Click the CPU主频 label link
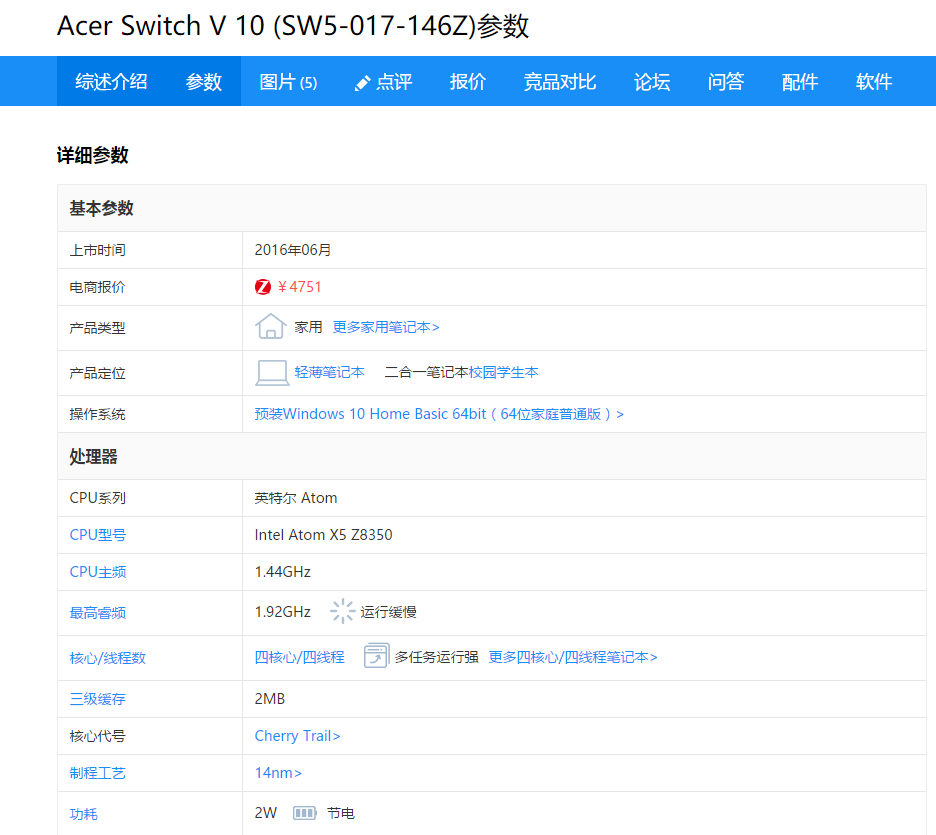Image resolution: width=936 pixels, height=835 pixels. [98, 572]
